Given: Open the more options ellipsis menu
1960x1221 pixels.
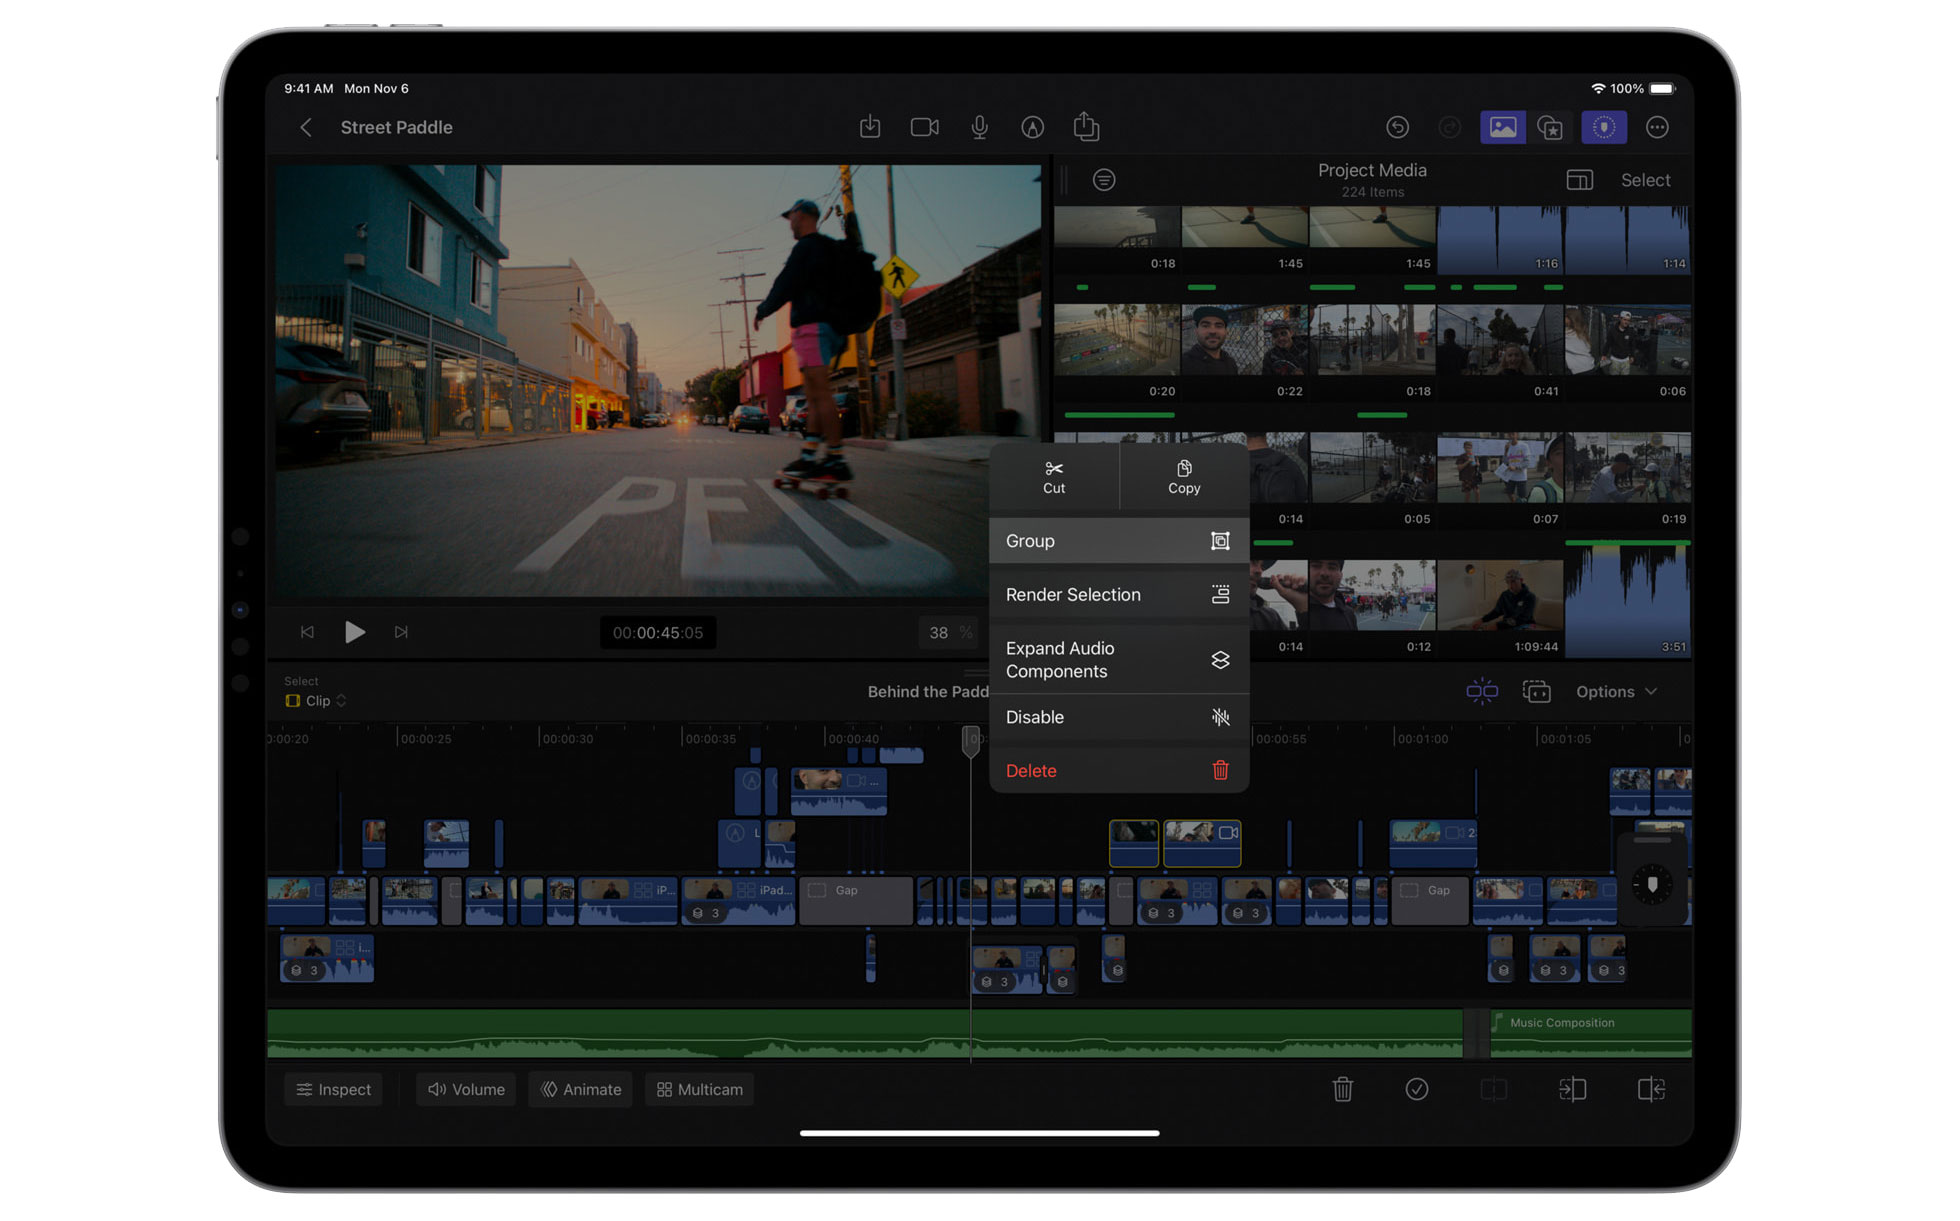Looking at the screenshot, I should (x=1657, y=127).
